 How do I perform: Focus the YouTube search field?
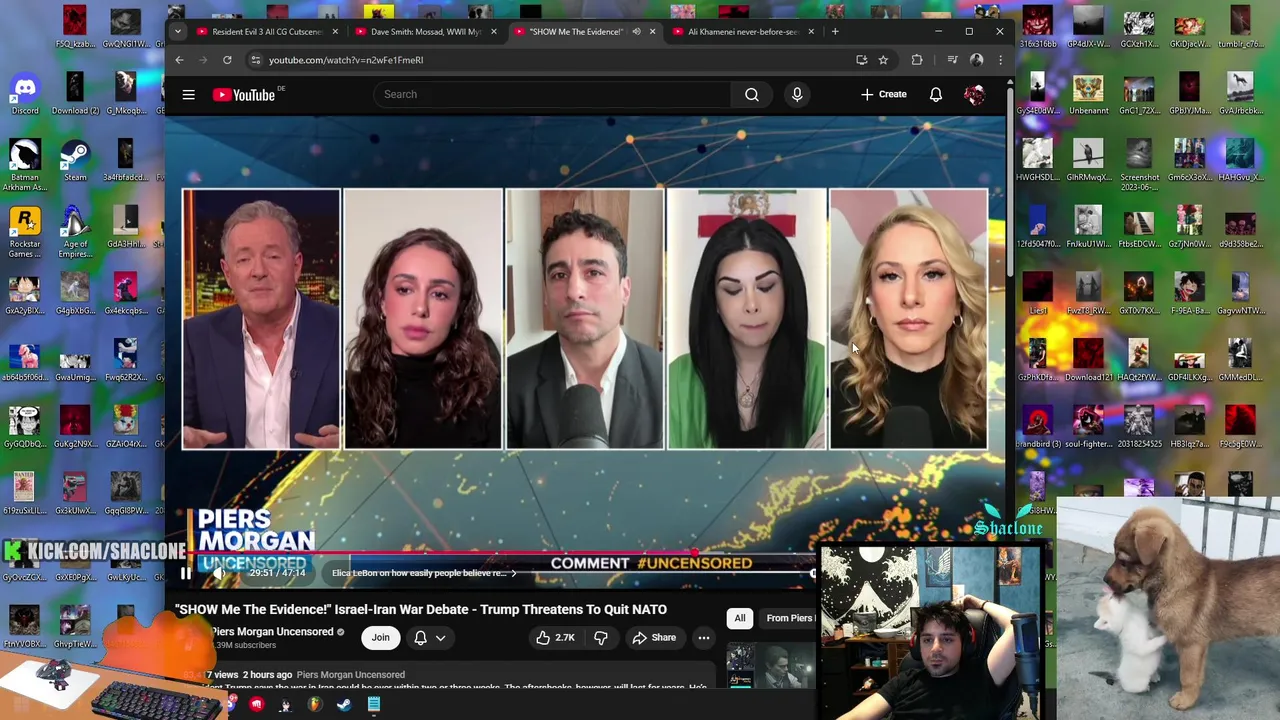552,94
